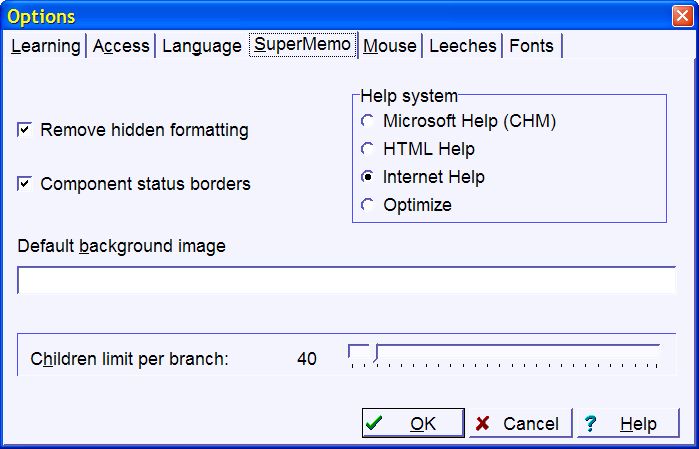The image size is (699, 449).
Task: Click the Children limit per branch label
Action: click(129, 358)
